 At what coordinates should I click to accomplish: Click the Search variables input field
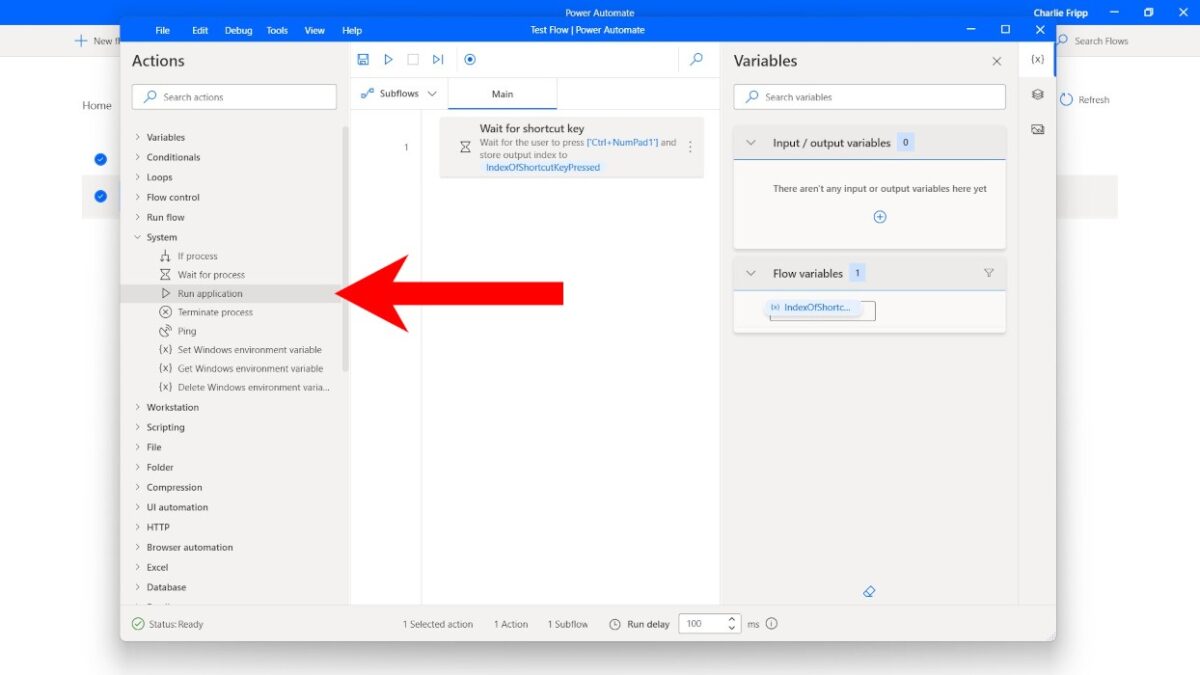[x=868, y=96]
